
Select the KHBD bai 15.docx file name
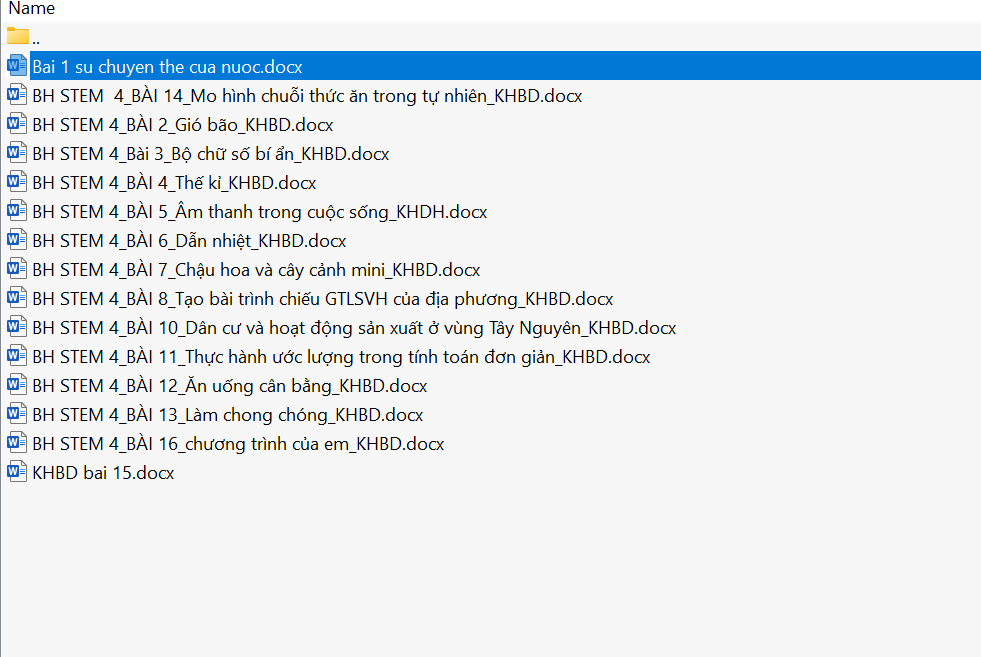click(x=103, y=473)
